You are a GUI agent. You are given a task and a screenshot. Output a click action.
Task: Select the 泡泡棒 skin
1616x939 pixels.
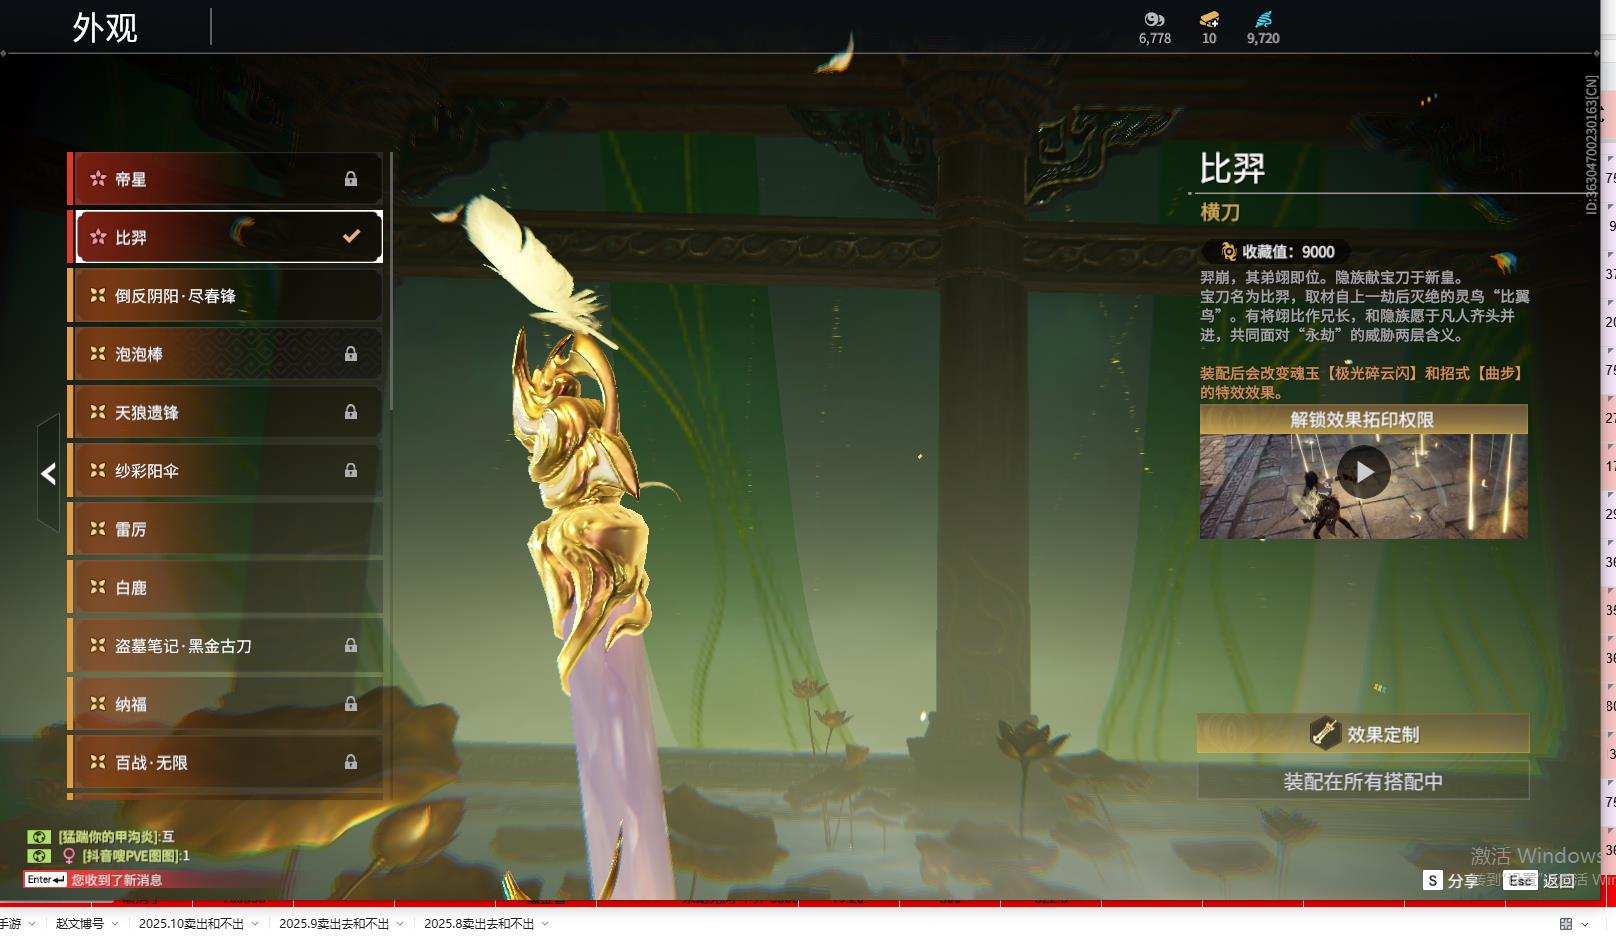[x=225, y=354]
